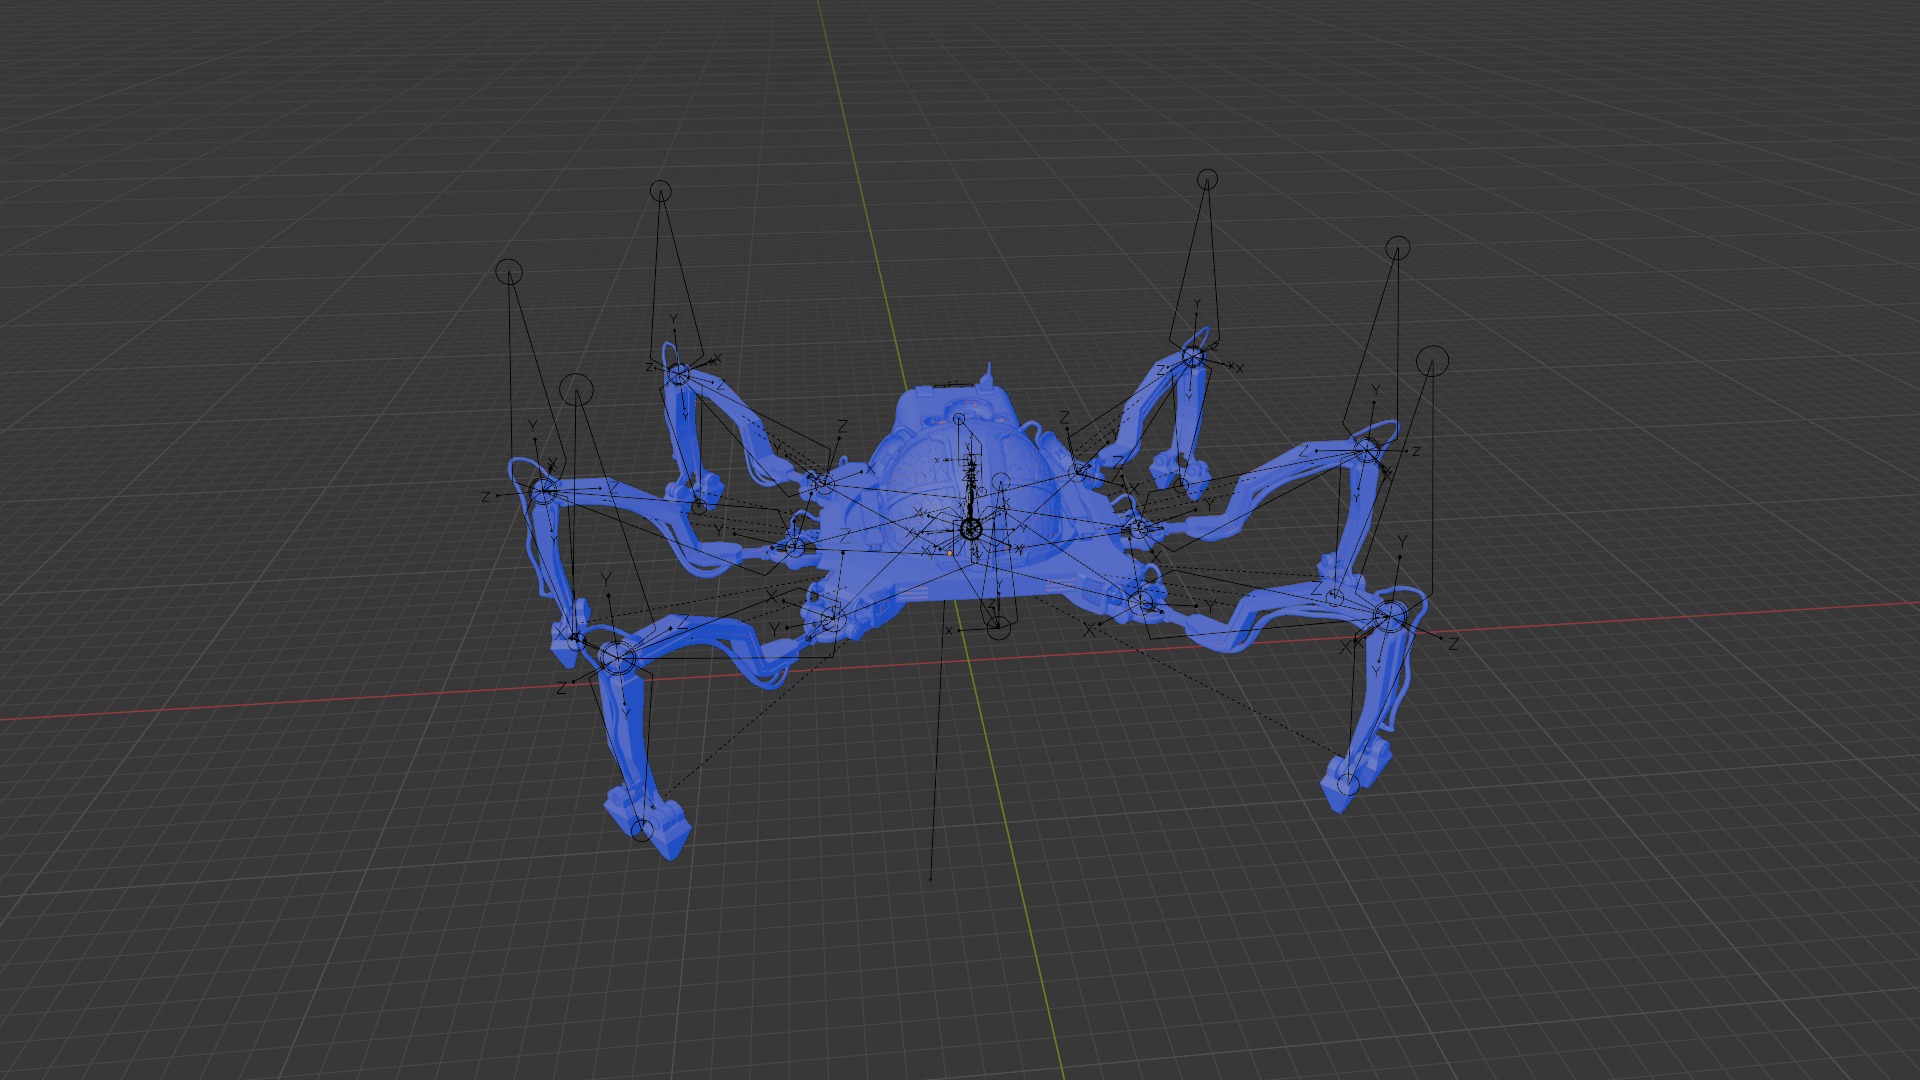The width and height of the screenshot is (1920, 1080).
Task: Select the control circle just below the robot body
Action: 998,628
